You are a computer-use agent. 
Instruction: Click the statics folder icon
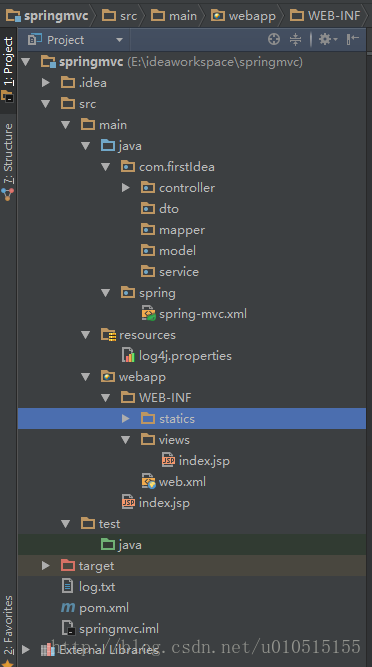point(148,419)
